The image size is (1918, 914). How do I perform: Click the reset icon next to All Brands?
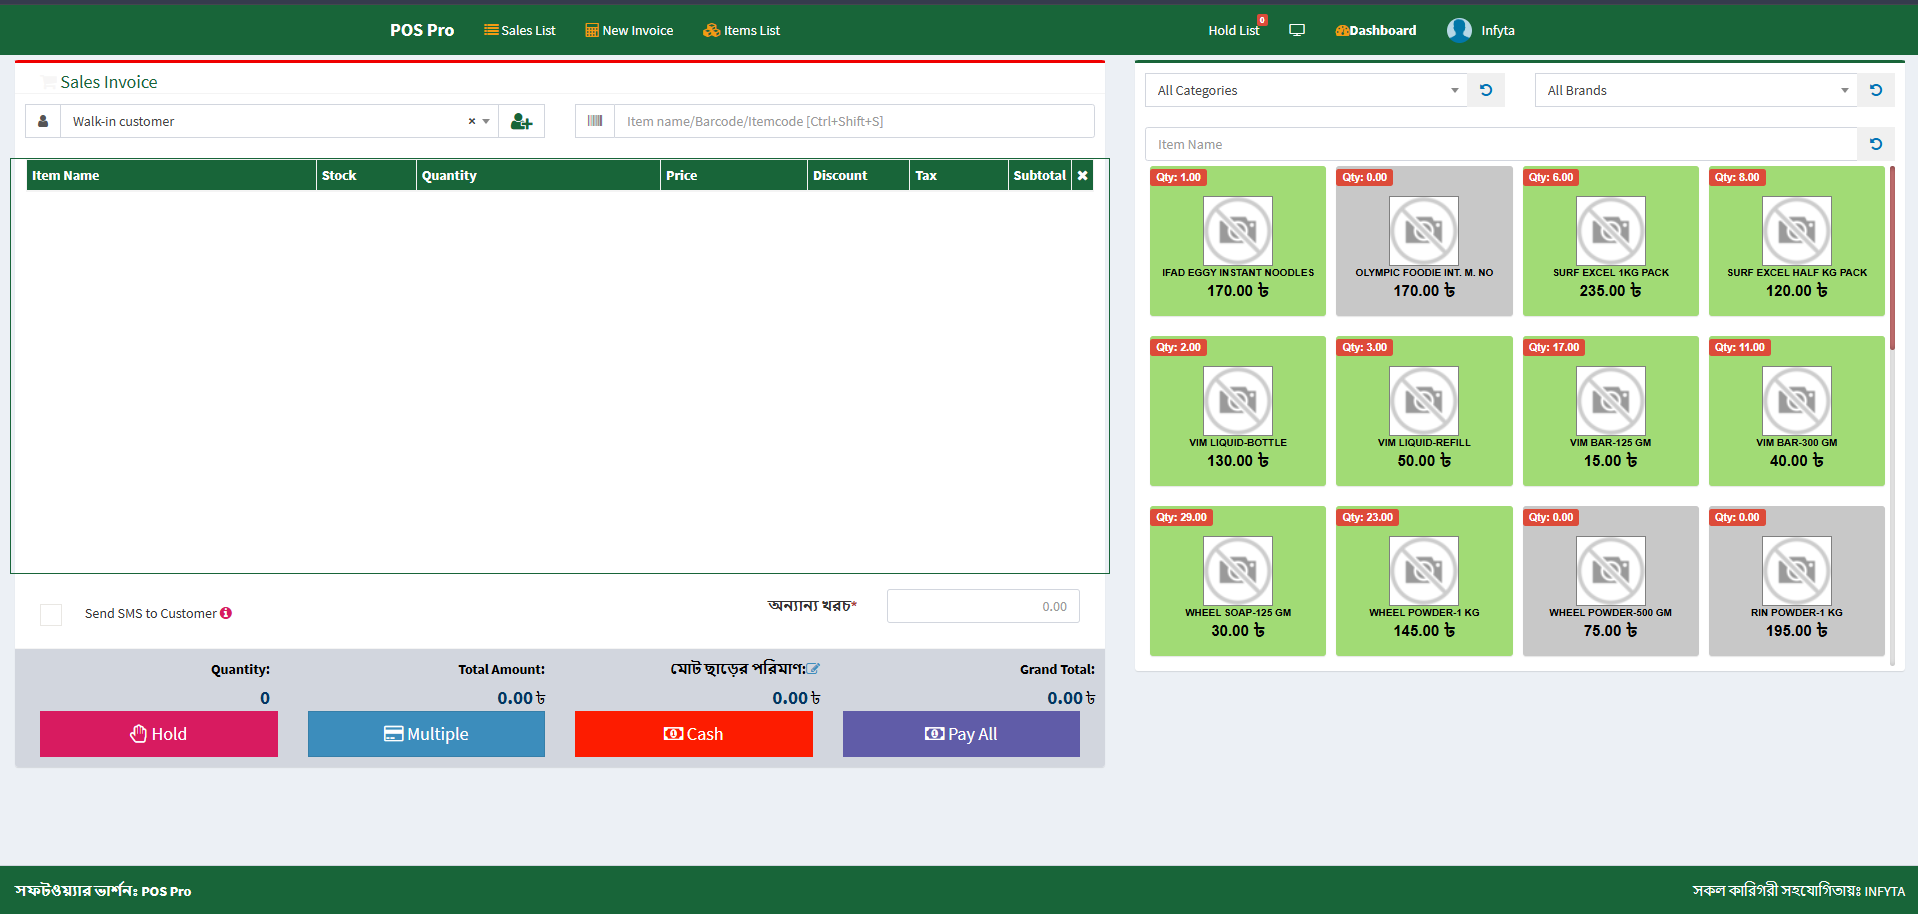pos(1876,90)
